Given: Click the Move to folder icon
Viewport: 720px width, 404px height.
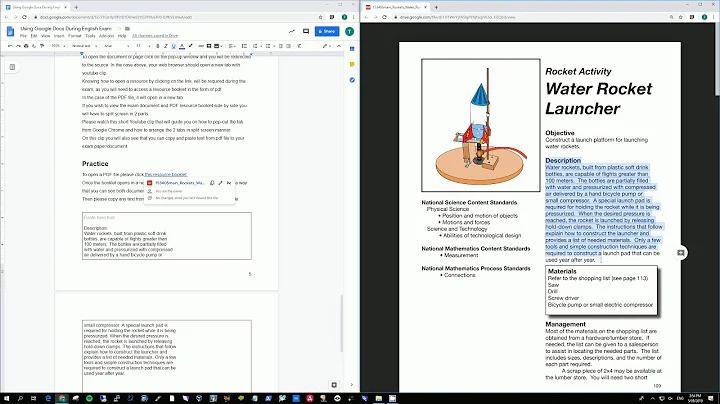Looking at the screenshot, I should click(128, 28).
